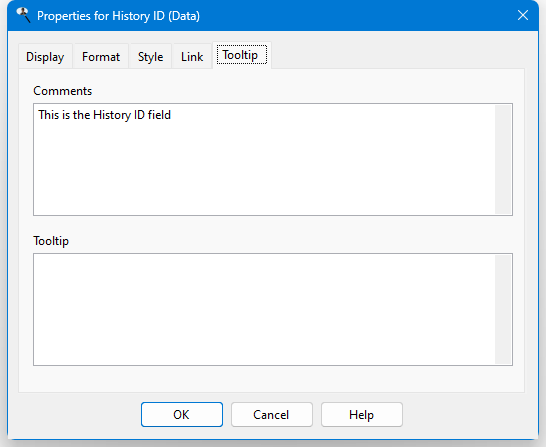546x447 pixels.
Task: Click empty tab strip right of Tooltip tab
Action: click(397, 56)
